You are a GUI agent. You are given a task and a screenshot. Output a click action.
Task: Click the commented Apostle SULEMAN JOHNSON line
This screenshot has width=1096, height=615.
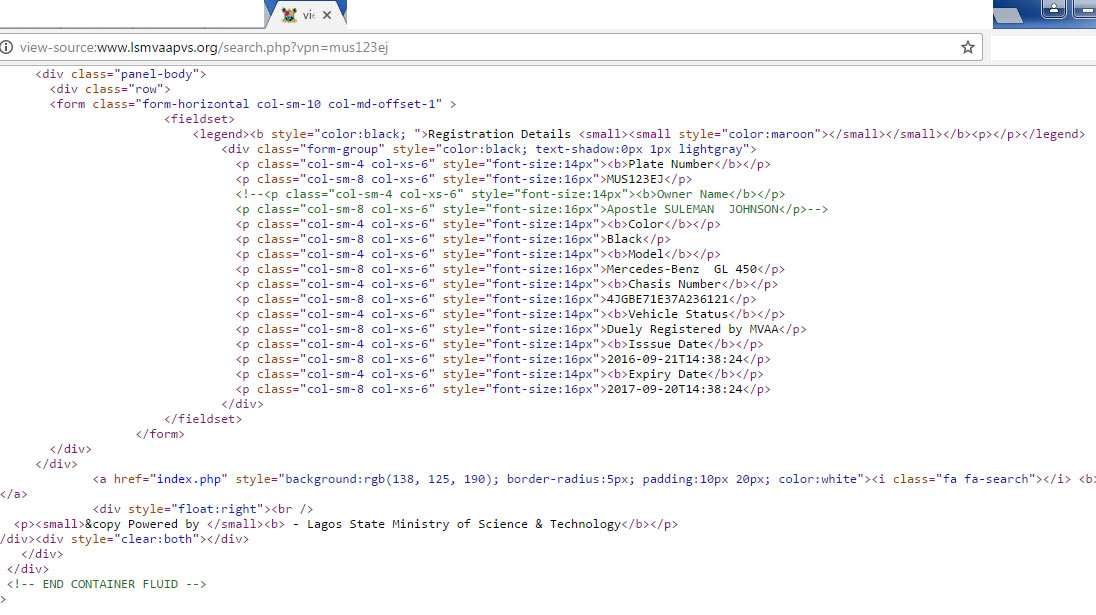531,210
